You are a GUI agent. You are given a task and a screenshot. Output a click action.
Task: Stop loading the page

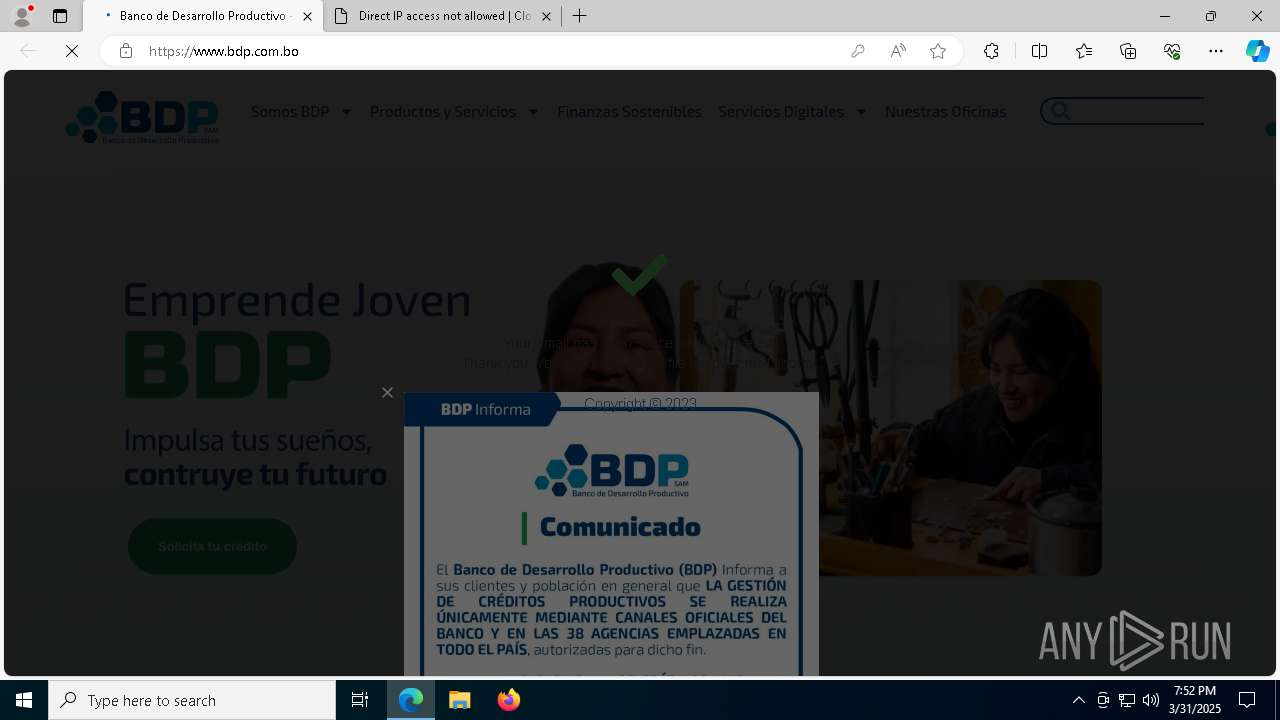pos(72,51)
